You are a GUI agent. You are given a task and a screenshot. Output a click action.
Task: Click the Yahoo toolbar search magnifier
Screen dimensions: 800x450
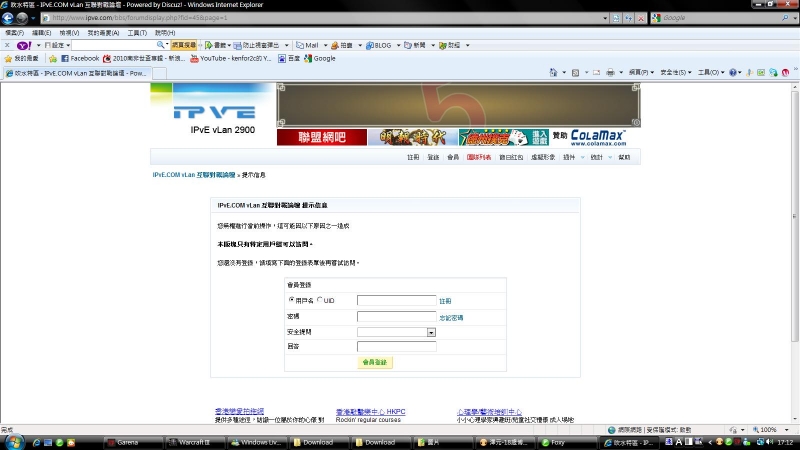point(160,45)
